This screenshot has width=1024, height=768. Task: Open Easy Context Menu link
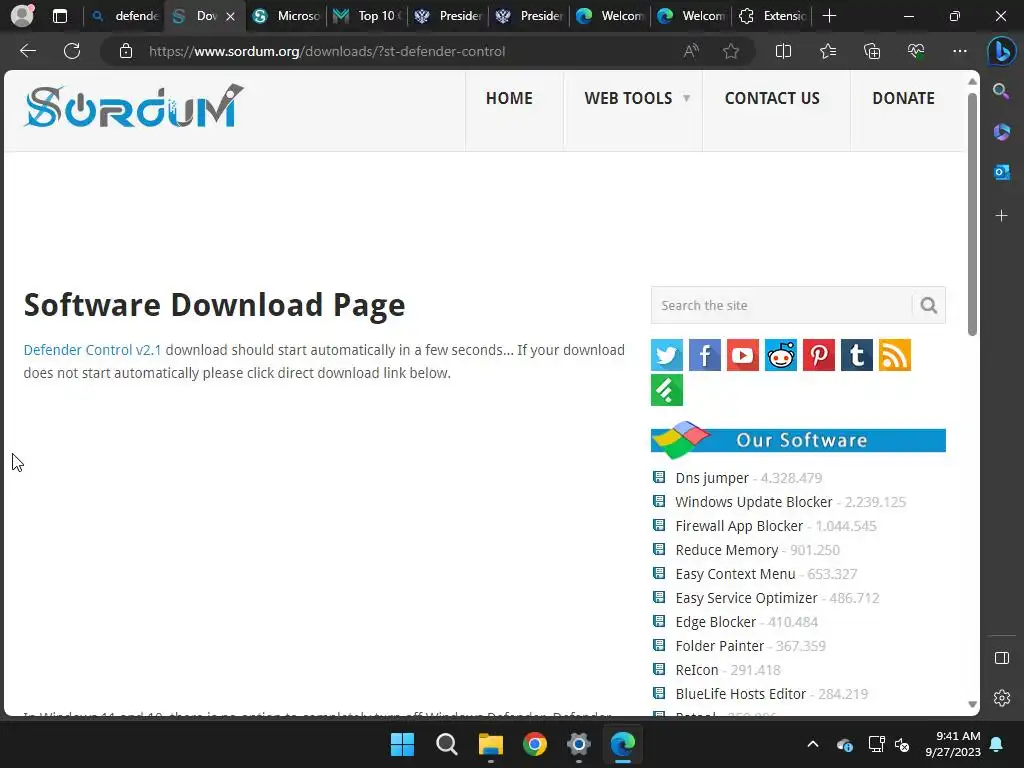click(735, 574)
